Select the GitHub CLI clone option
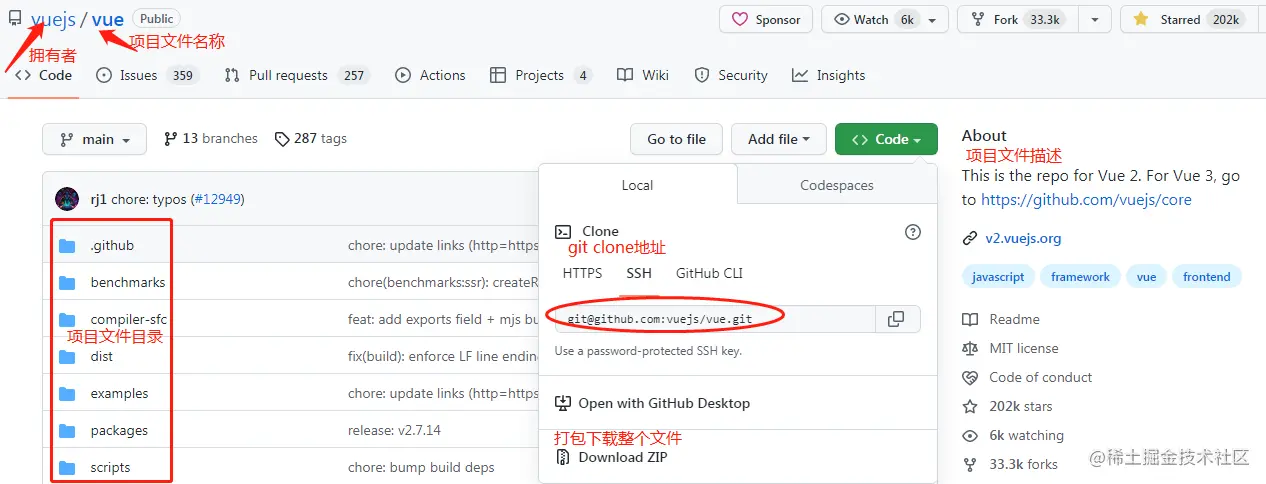 pos(709,273)
